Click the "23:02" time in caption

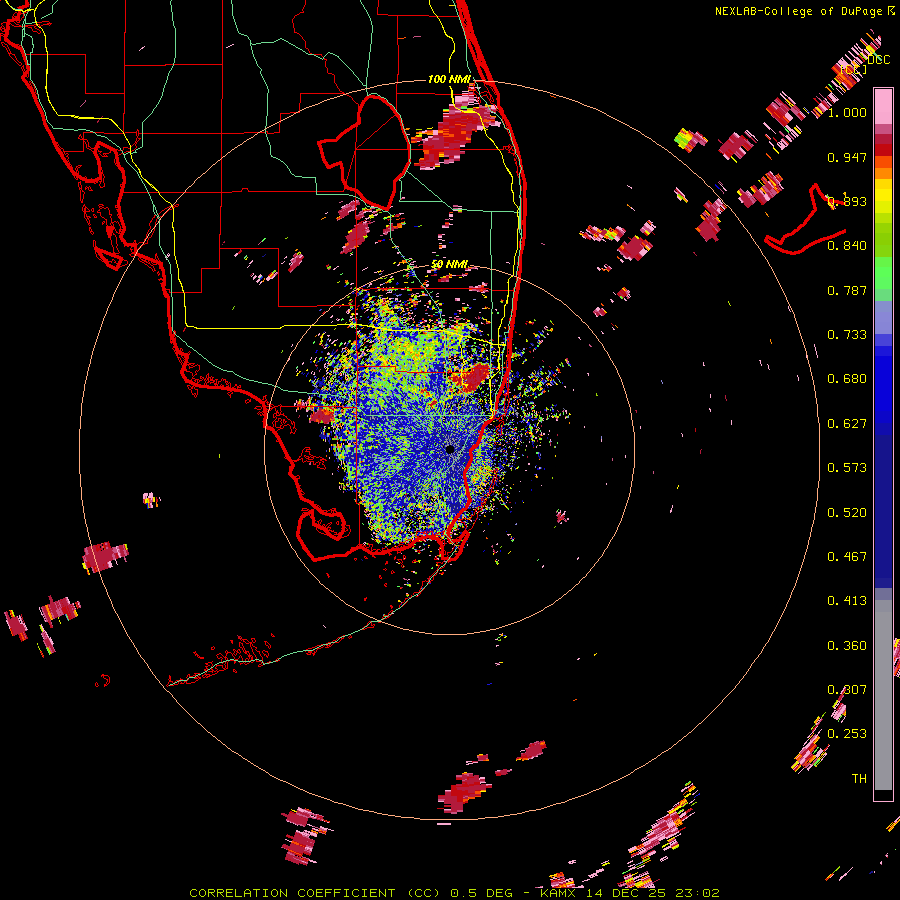coord(698,893)
